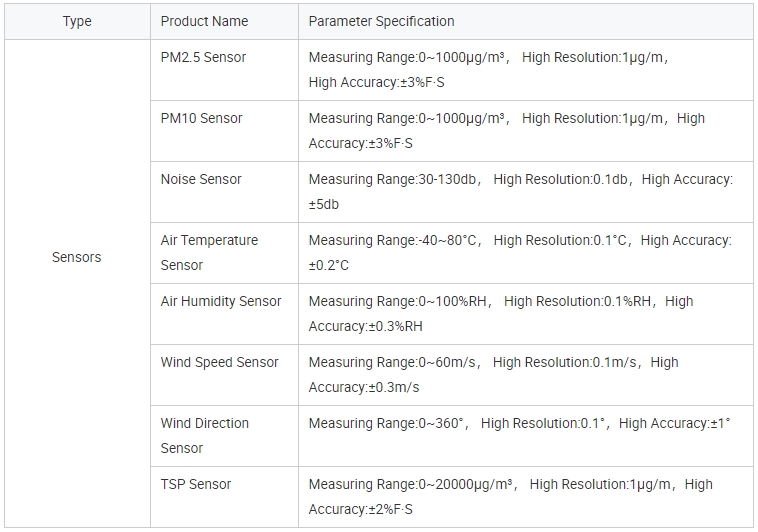
Task: Click the TSP Sensor 0~20000μg/m³ specification
Action: click(510, 496)
